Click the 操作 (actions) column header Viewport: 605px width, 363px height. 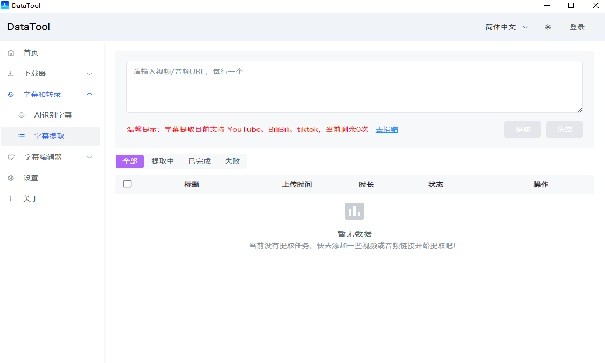[x=541, y=184]
